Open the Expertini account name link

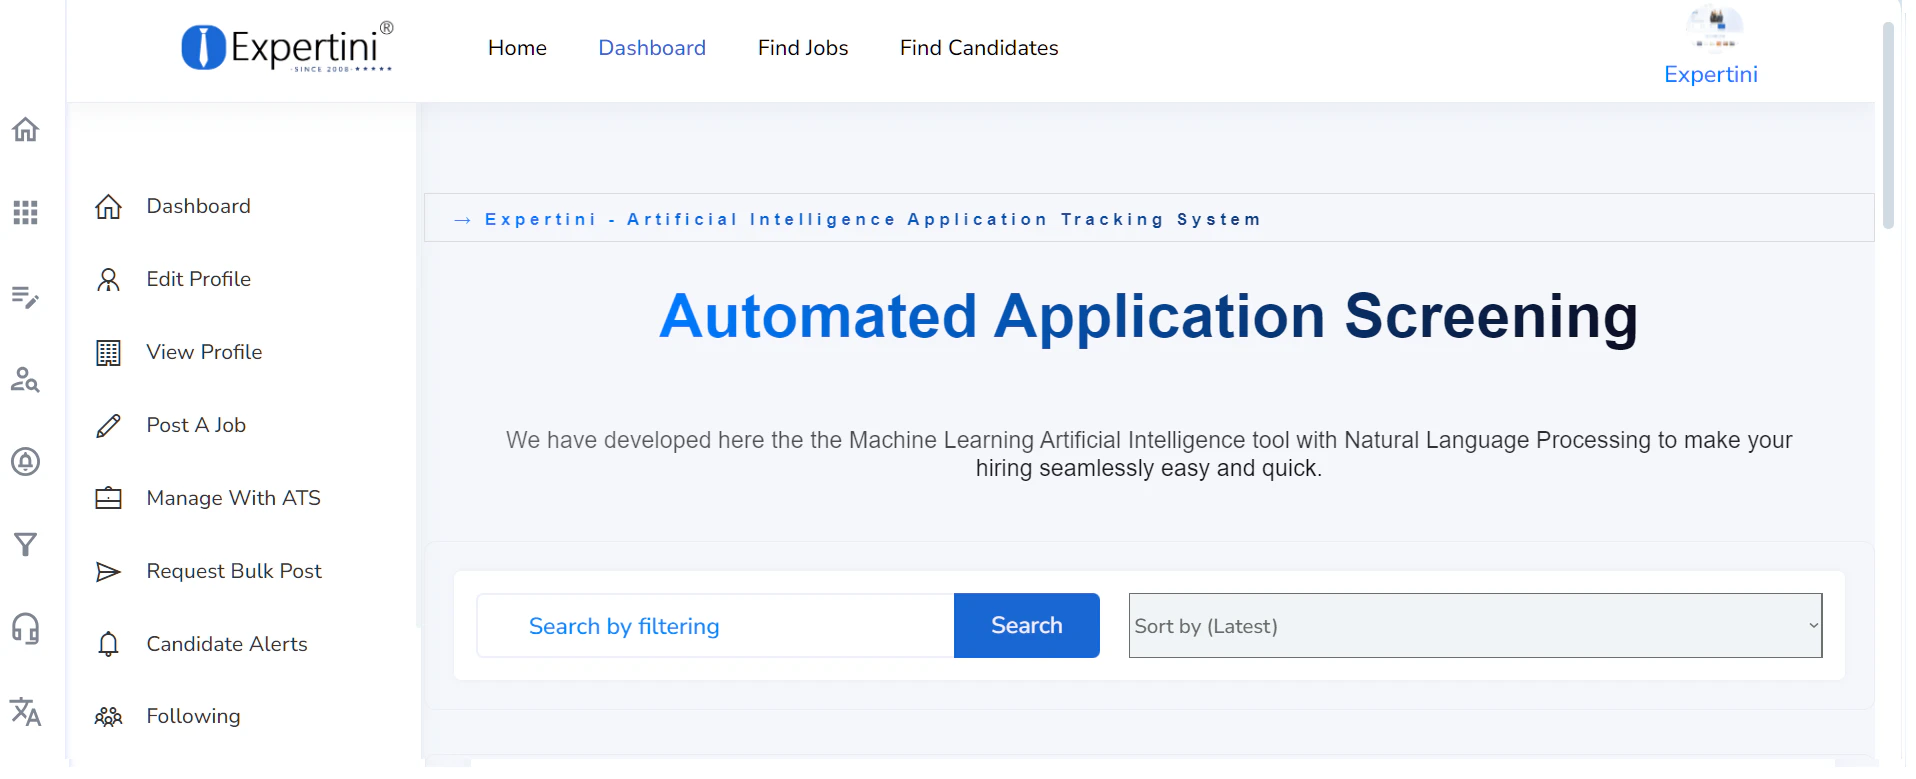(1711, 74)
